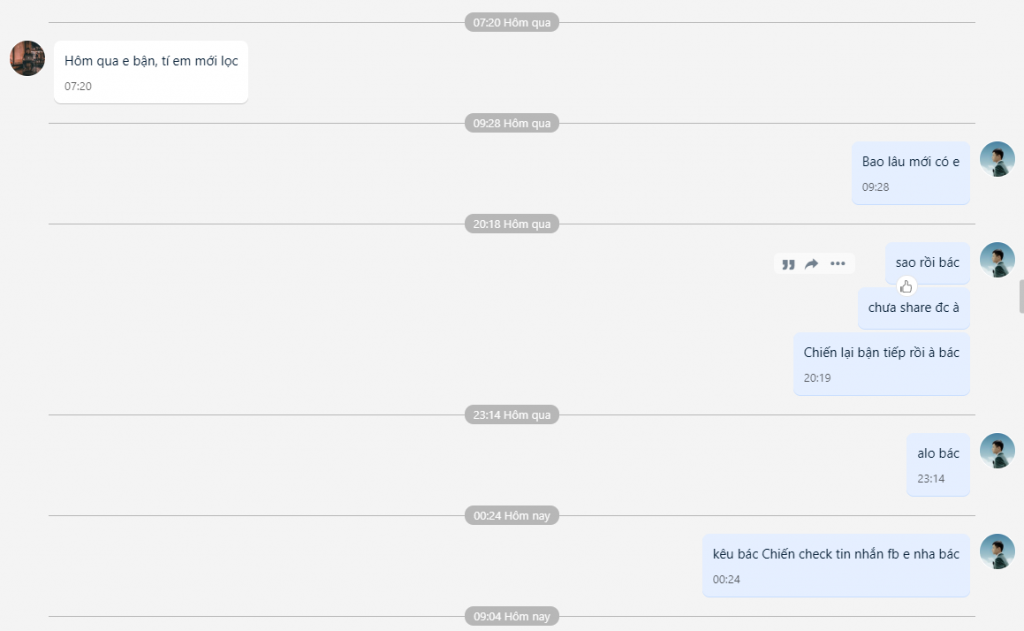Select the "kêu bác Chiến check tin nhắn fb" message

[835, 554]
